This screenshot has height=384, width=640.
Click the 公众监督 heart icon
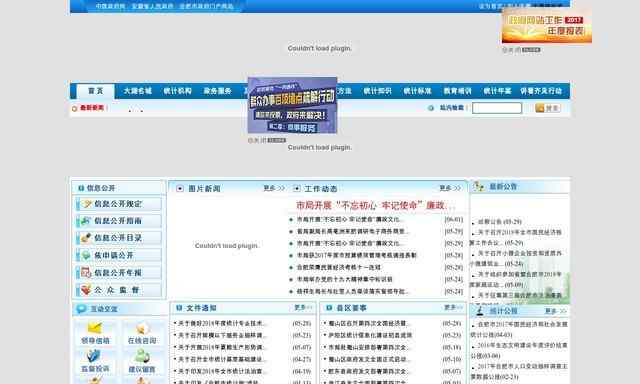86,290
